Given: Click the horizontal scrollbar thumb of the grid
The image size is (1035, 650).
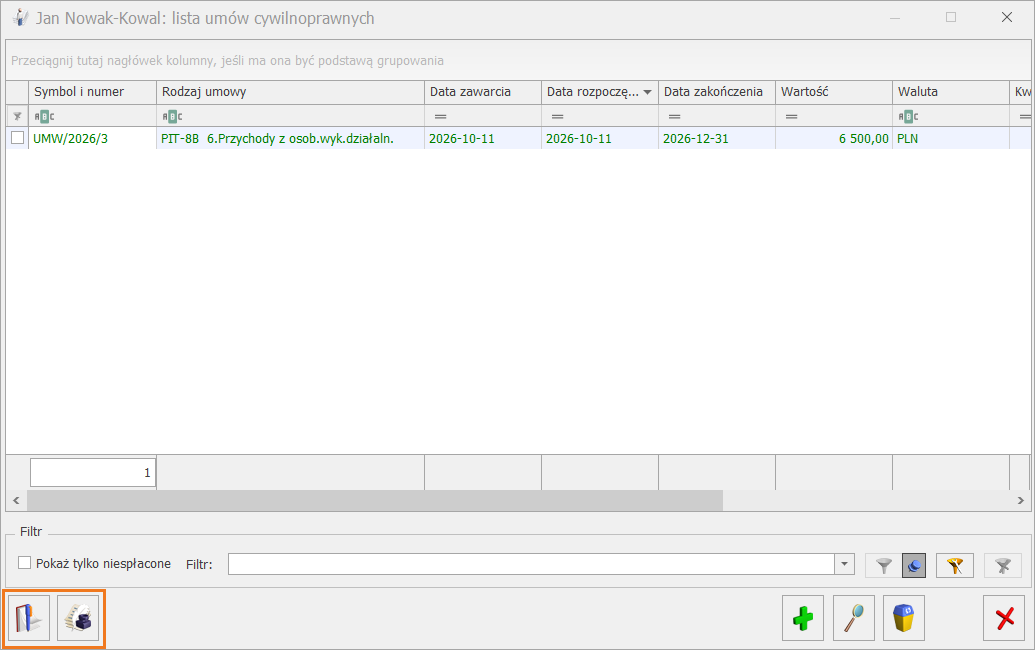Looking at the screenshot, I should tap(375, 500).
